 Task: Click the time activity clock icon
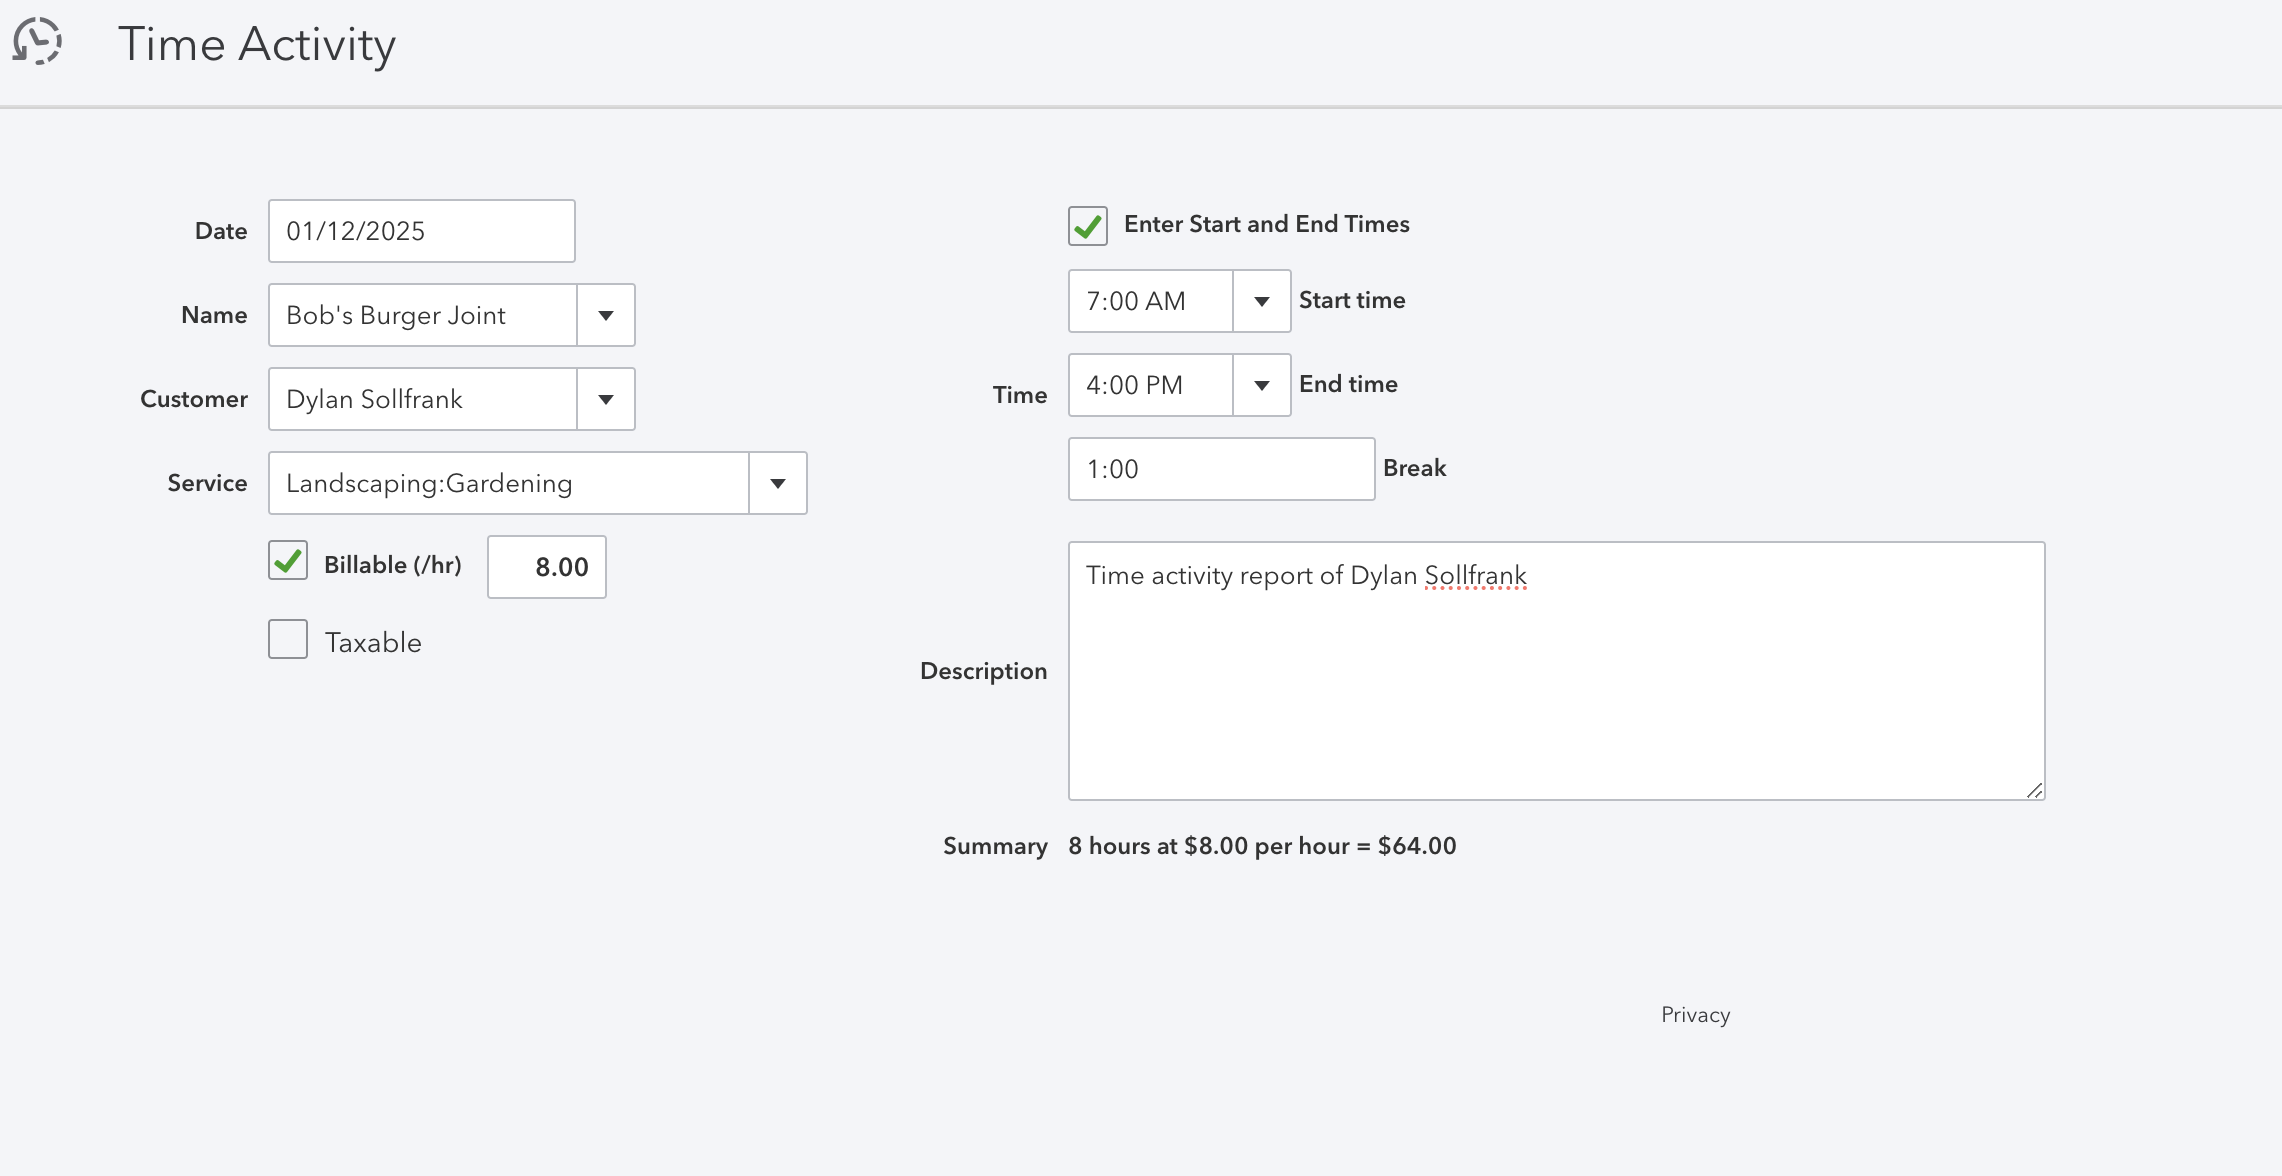(x=38, y=42)
